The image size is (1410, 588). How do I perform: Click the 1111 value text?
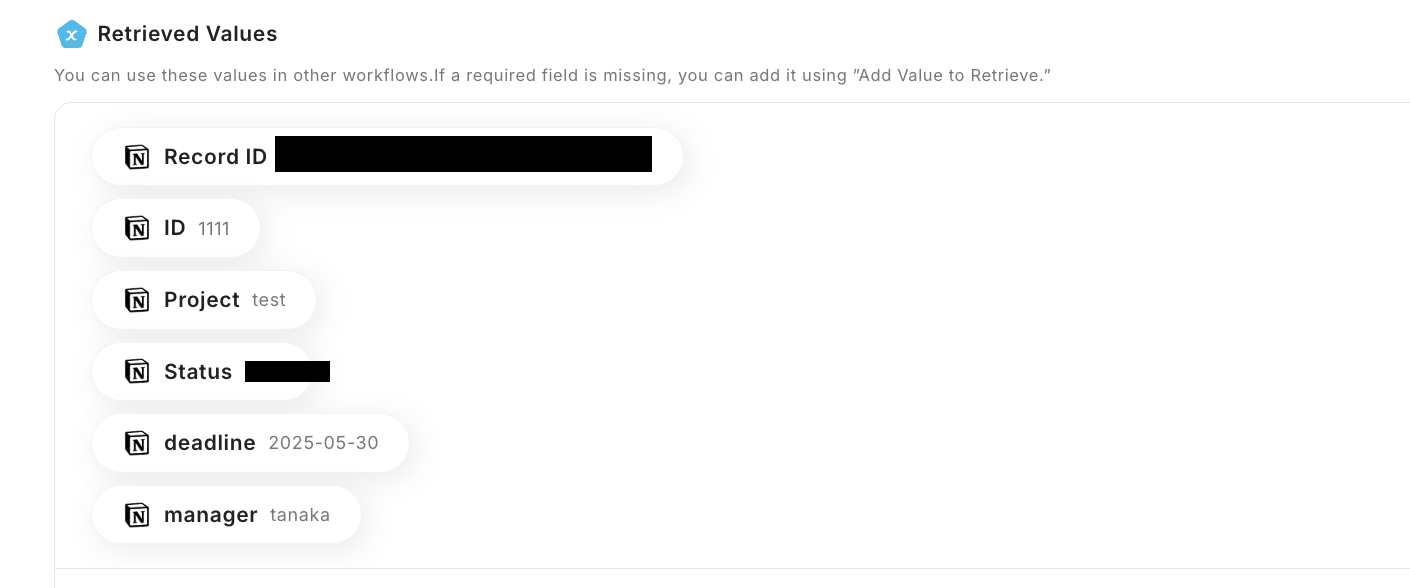tap(214, 229)
